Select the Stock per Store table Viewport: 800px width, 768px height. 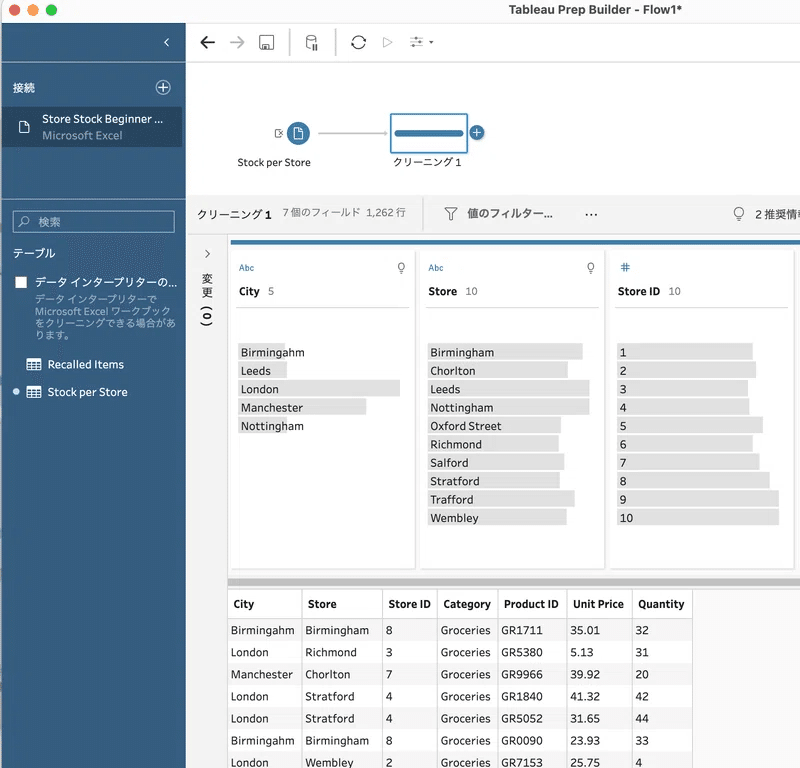click(x=87, y=392)
